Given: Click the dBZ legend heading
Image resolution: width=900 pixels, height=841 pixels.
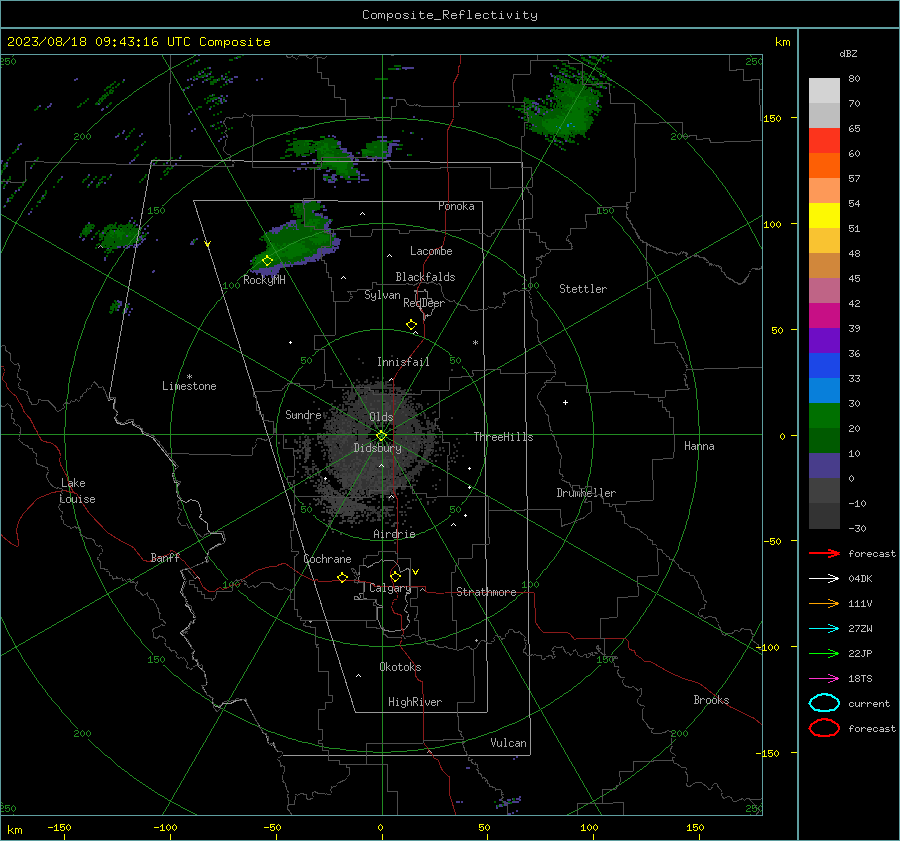Looking at the screenshot, I should coord(848,53).
